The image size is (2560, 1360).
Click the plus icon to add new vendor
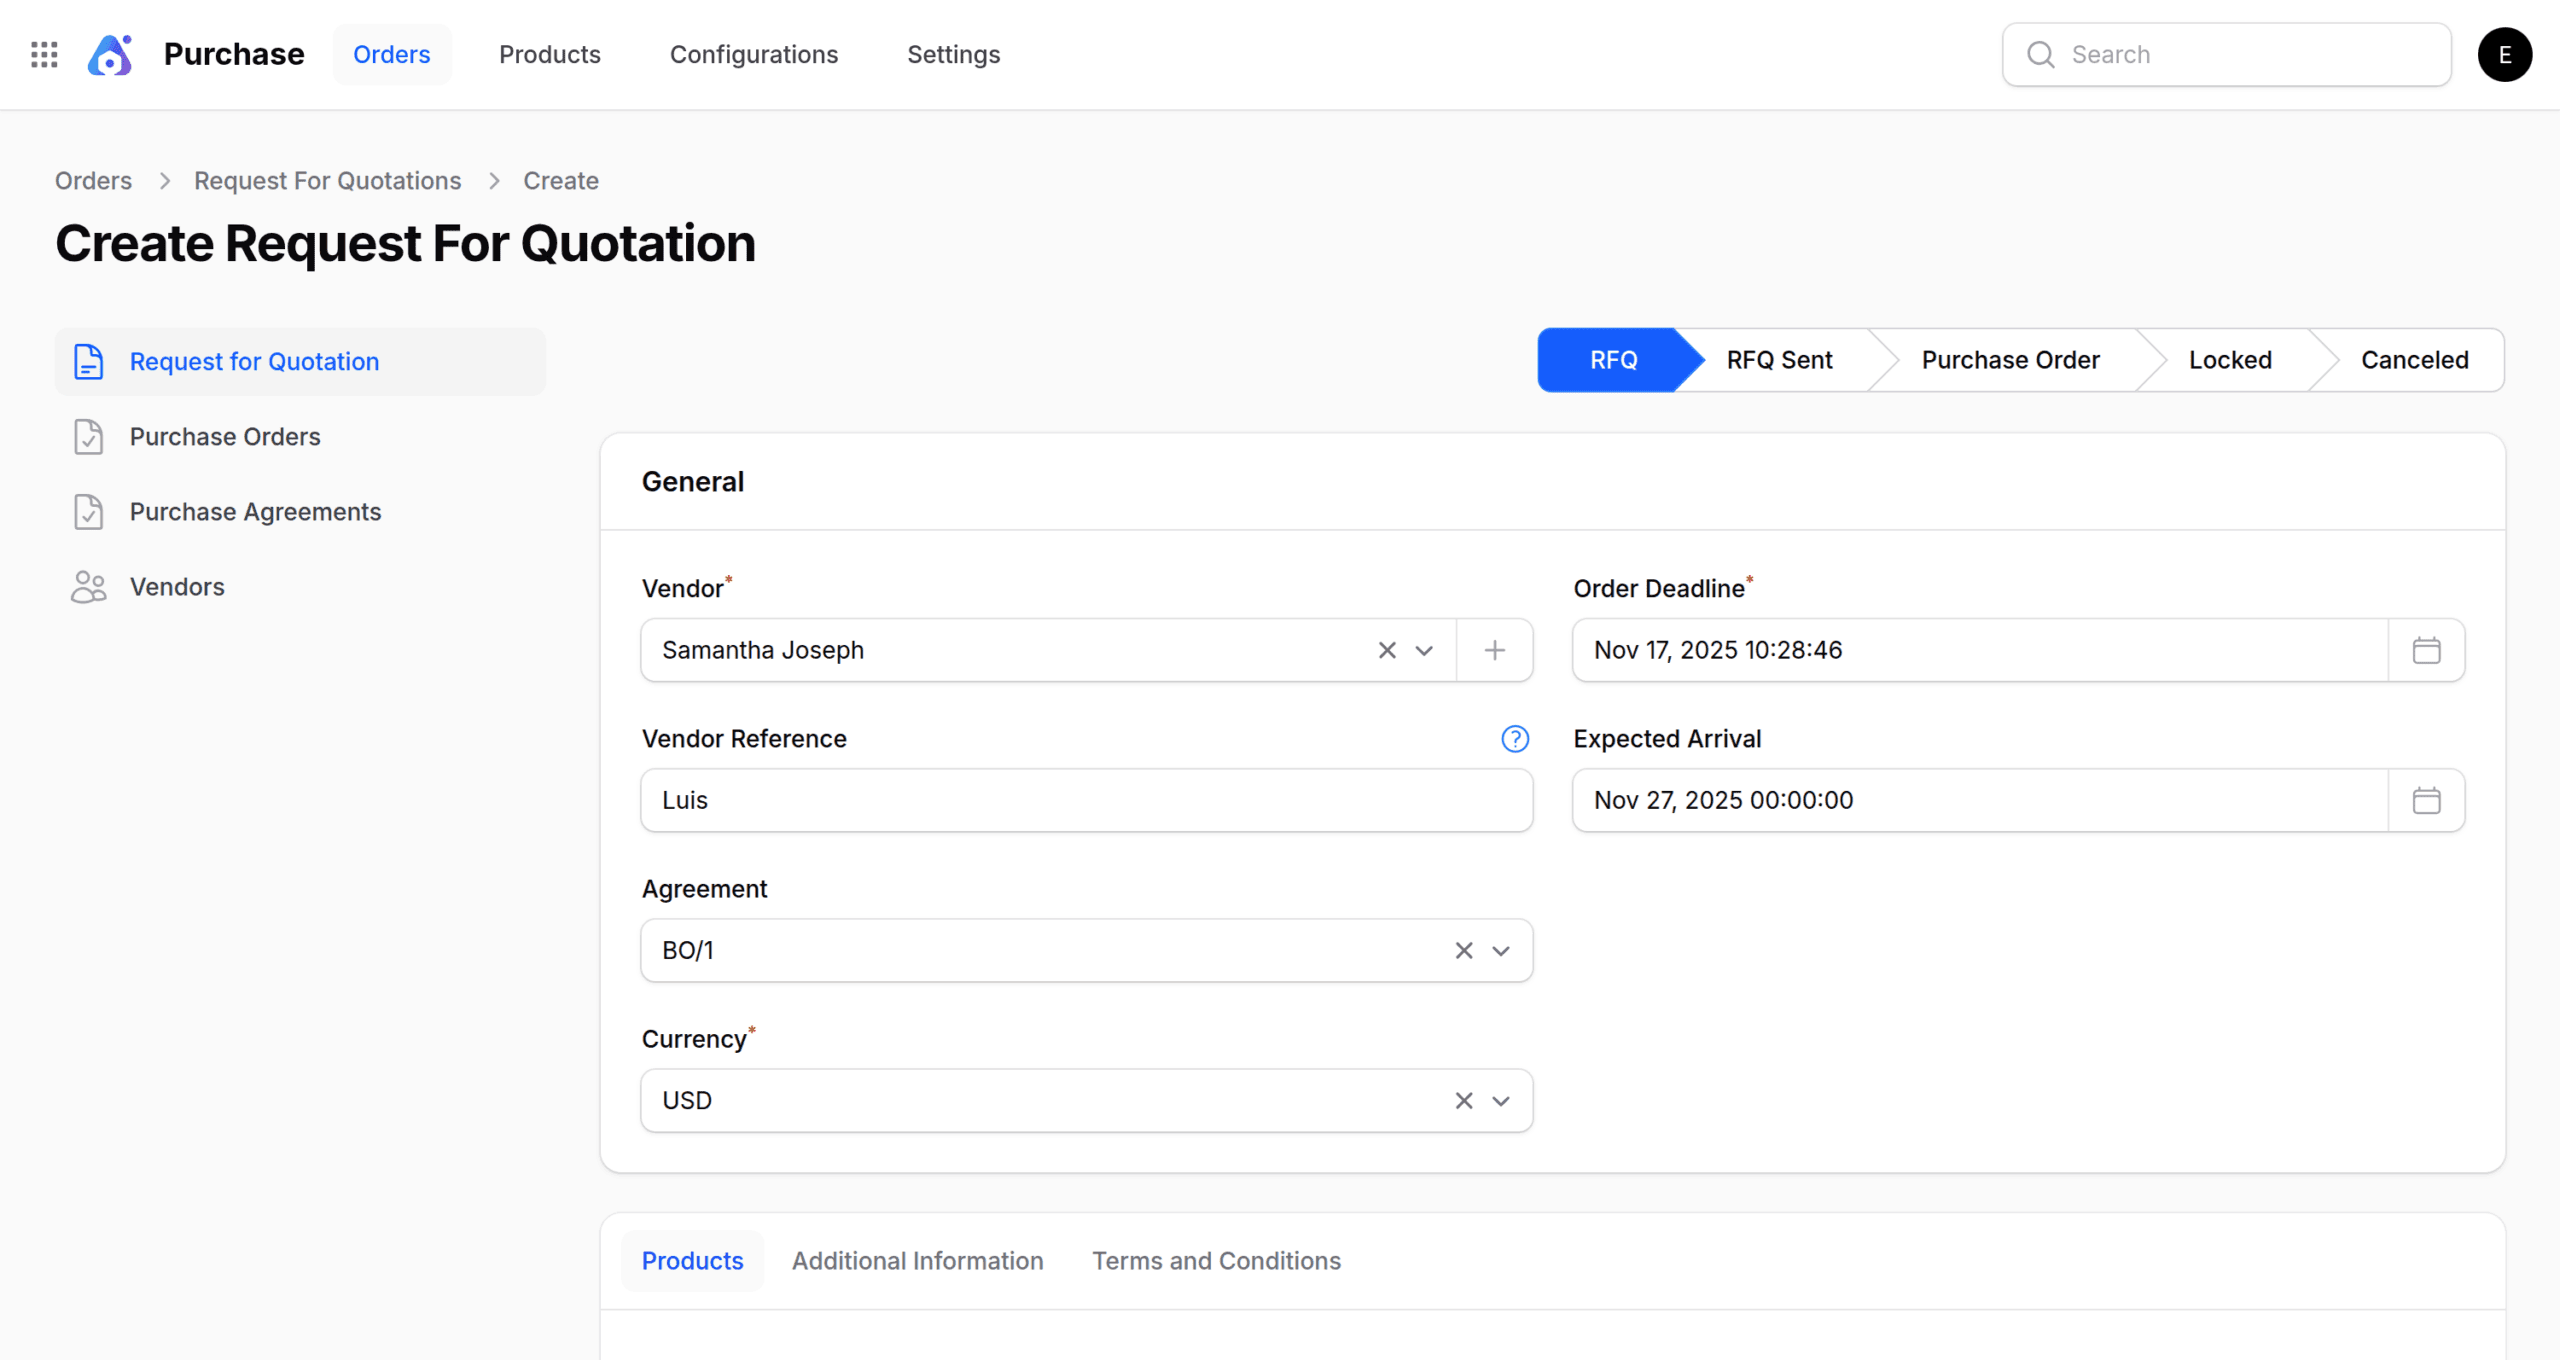coord(1494,650)
